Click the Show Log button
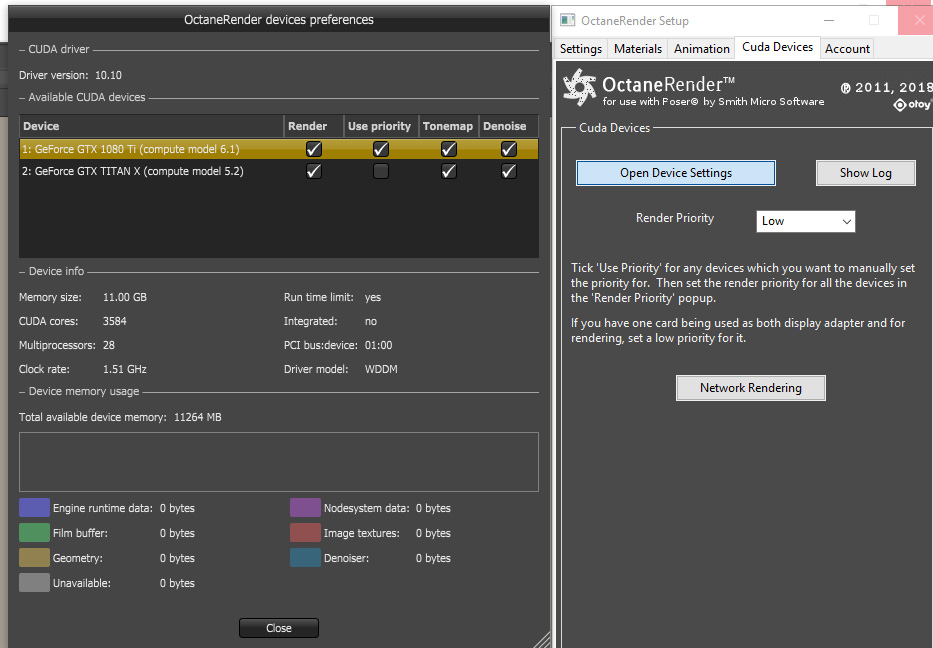 (866, 173)
